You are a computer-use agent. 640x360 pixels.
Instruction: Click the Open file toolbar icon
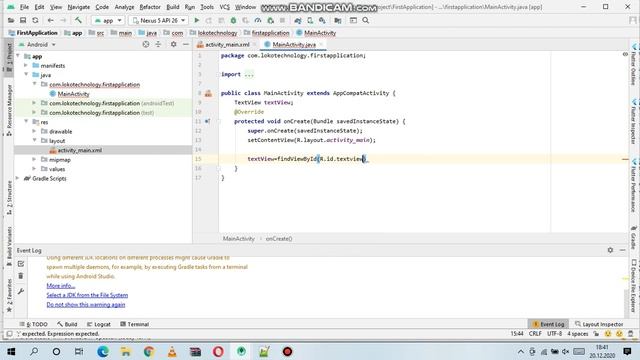tap(11, 20)
